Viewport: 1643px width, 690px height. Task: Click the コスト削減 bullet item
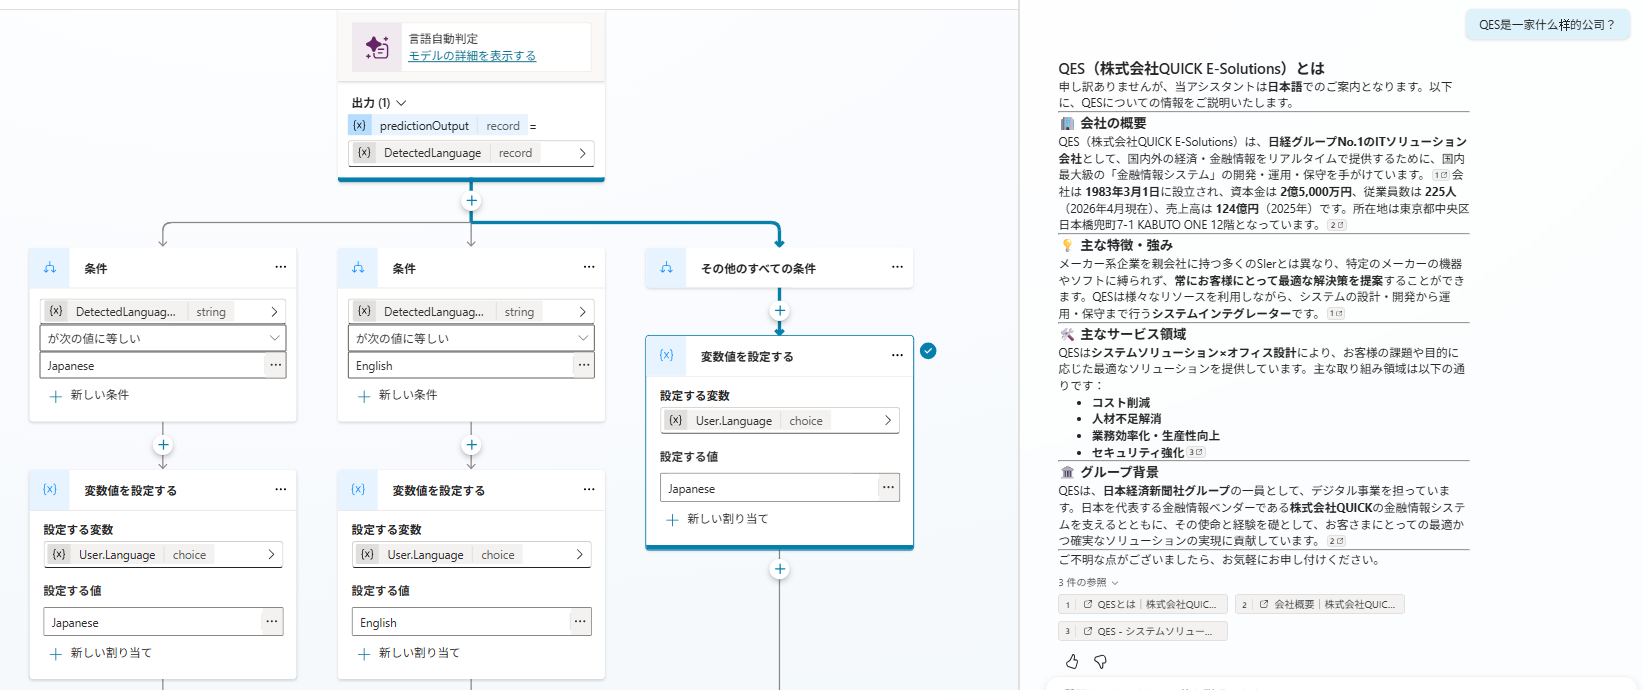(x=1121, y=403)
